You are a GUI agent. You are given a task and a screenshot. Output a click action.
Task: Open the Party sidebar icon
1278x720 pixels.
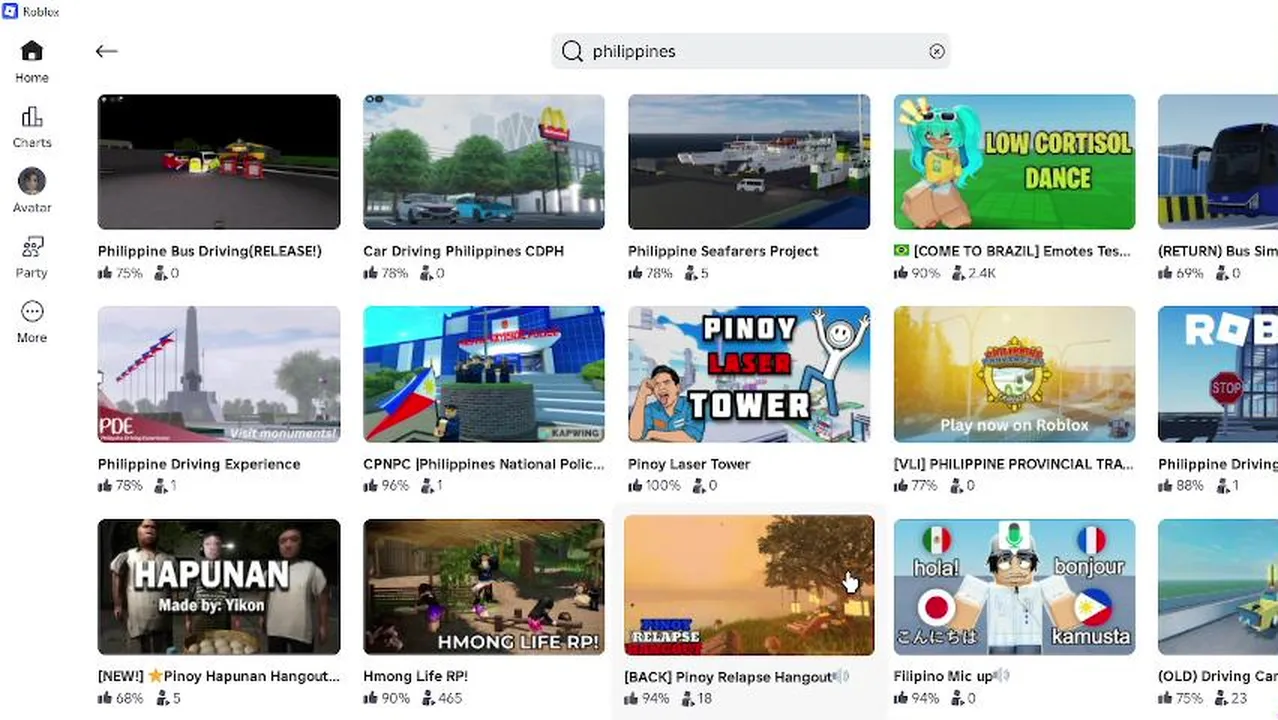pos(32,246)
